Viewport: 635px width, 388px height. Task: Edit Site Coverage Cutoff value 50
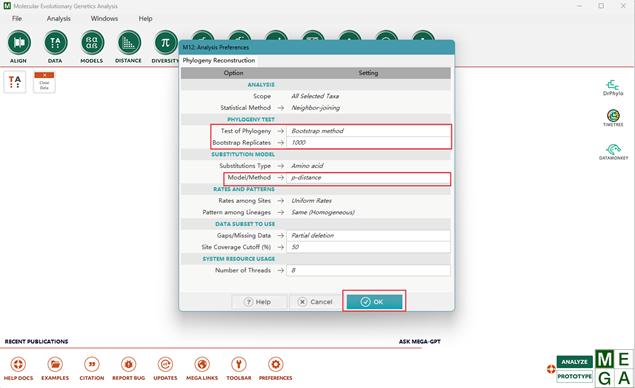coord(368,247)
